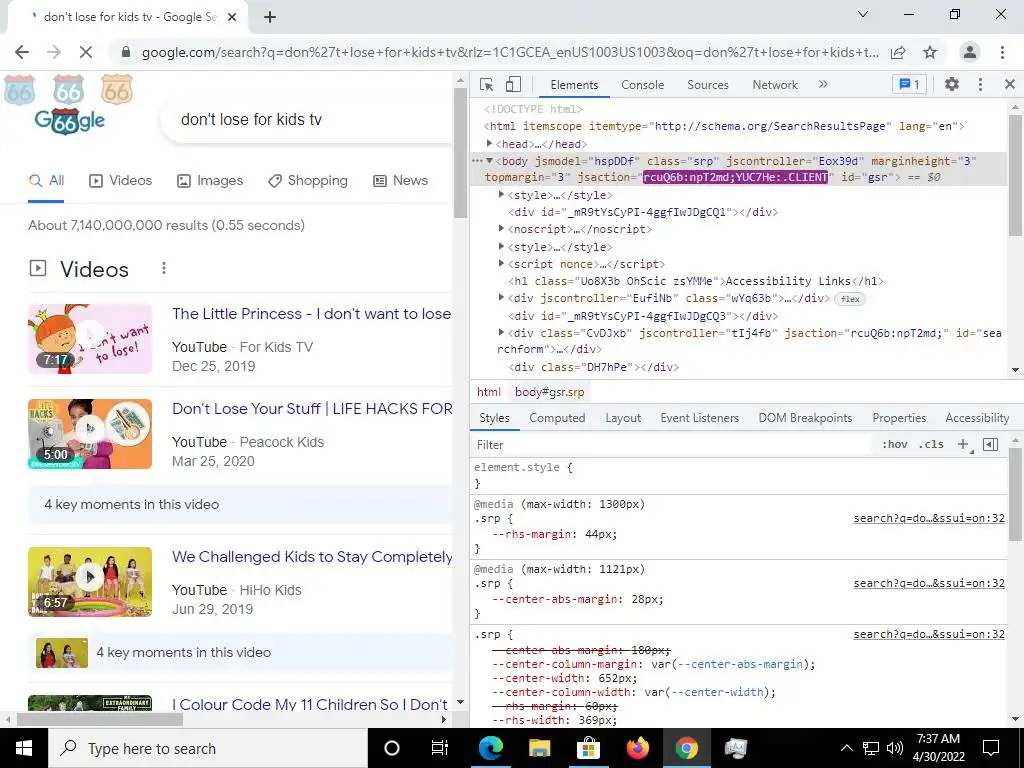This screenshot has width=1024, height=768.
Task: Stop loading the page
Action: (x=86, y=52)
